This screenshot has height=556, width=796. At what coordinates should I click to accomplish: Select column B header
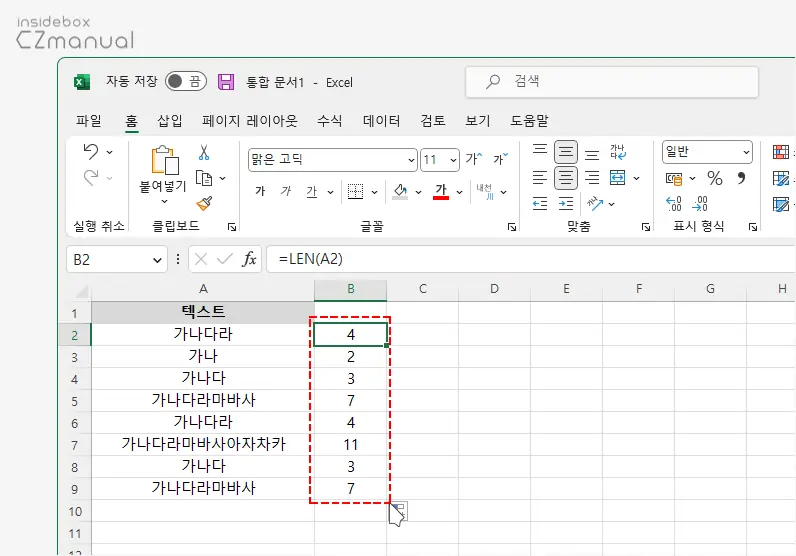351,289
